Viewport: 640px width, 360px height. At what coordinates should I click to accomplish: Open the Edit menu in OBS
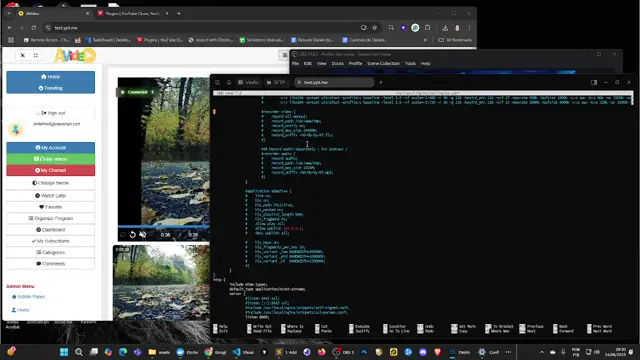click(308, 64)
